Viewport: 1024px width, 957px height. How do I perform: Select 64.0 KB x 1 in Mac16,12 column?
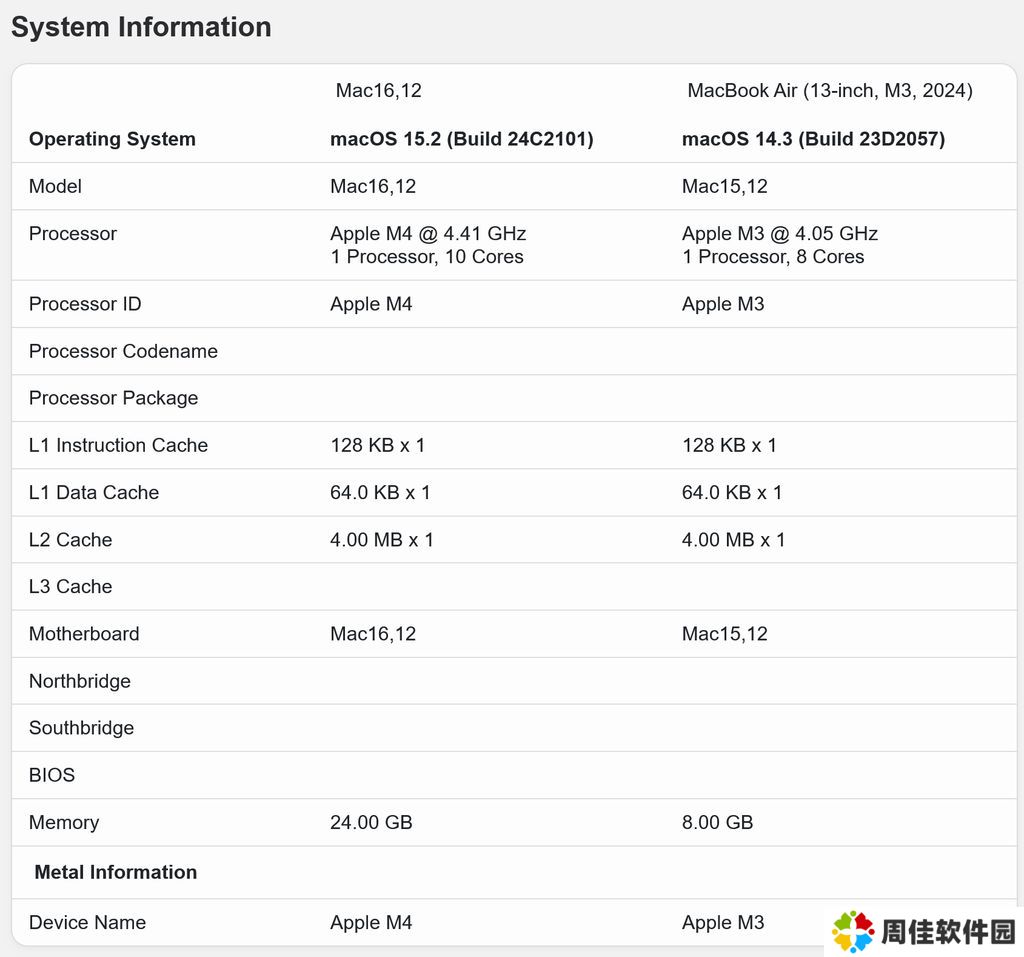380,493
